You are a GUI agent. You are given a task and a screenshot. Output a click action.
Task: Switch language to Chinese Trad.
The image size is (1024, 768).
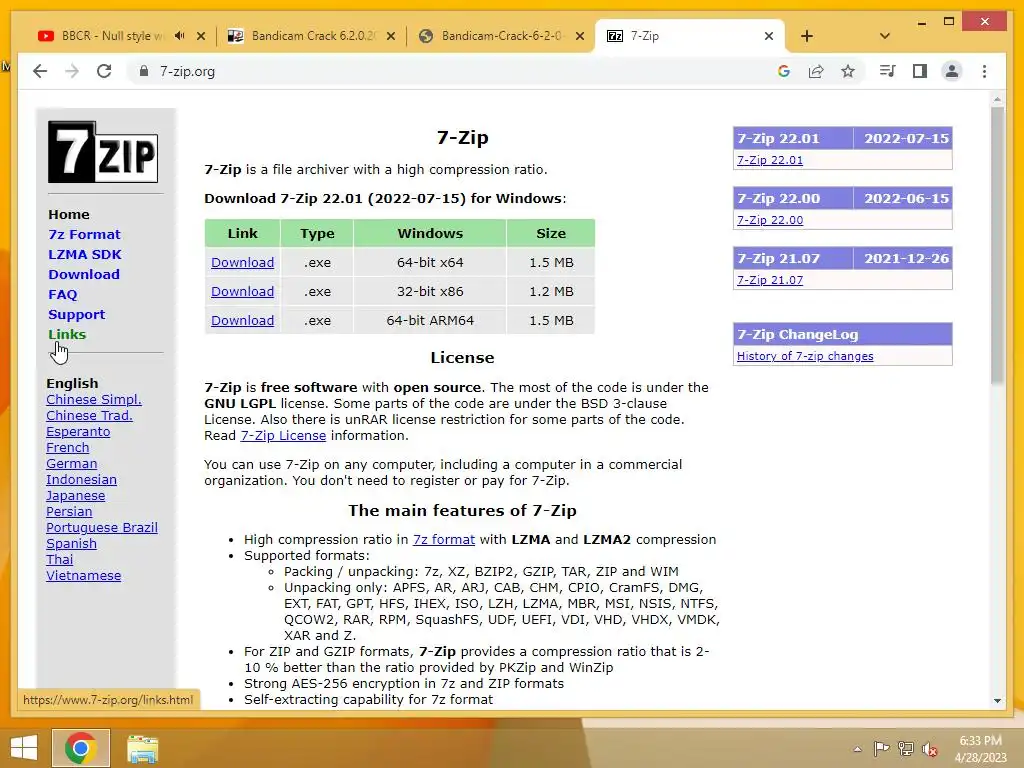coord(89,415)
